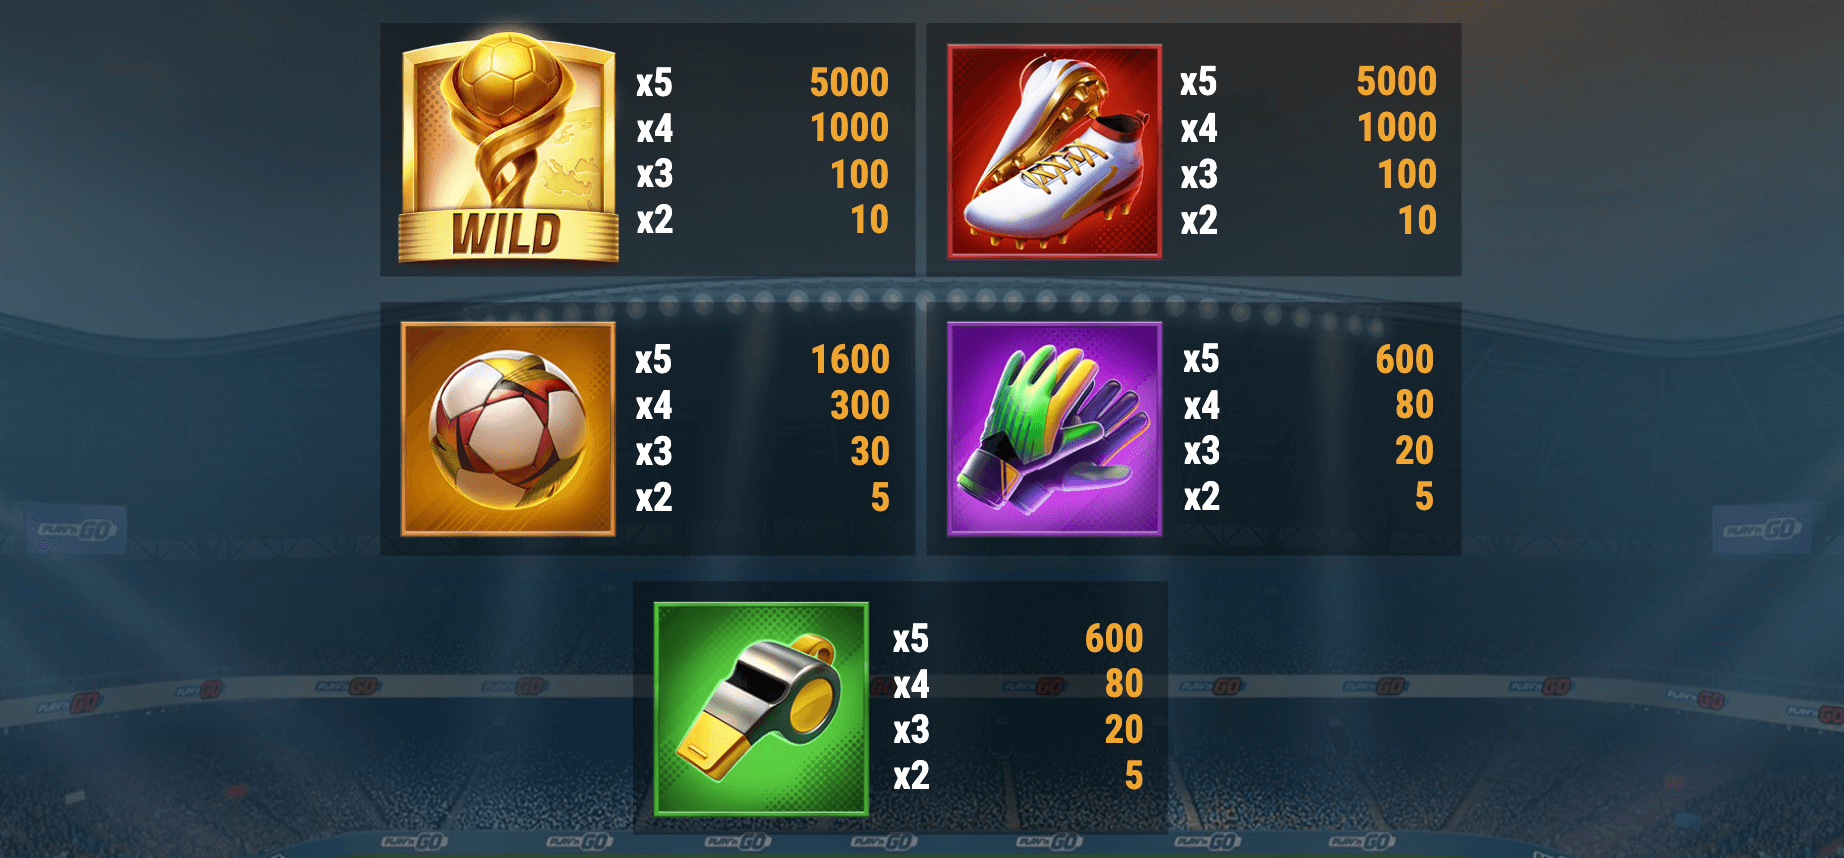Screen dimensions: 1844x858
Task: Click the referee whistle symbol
Action: tap(761, 709)
